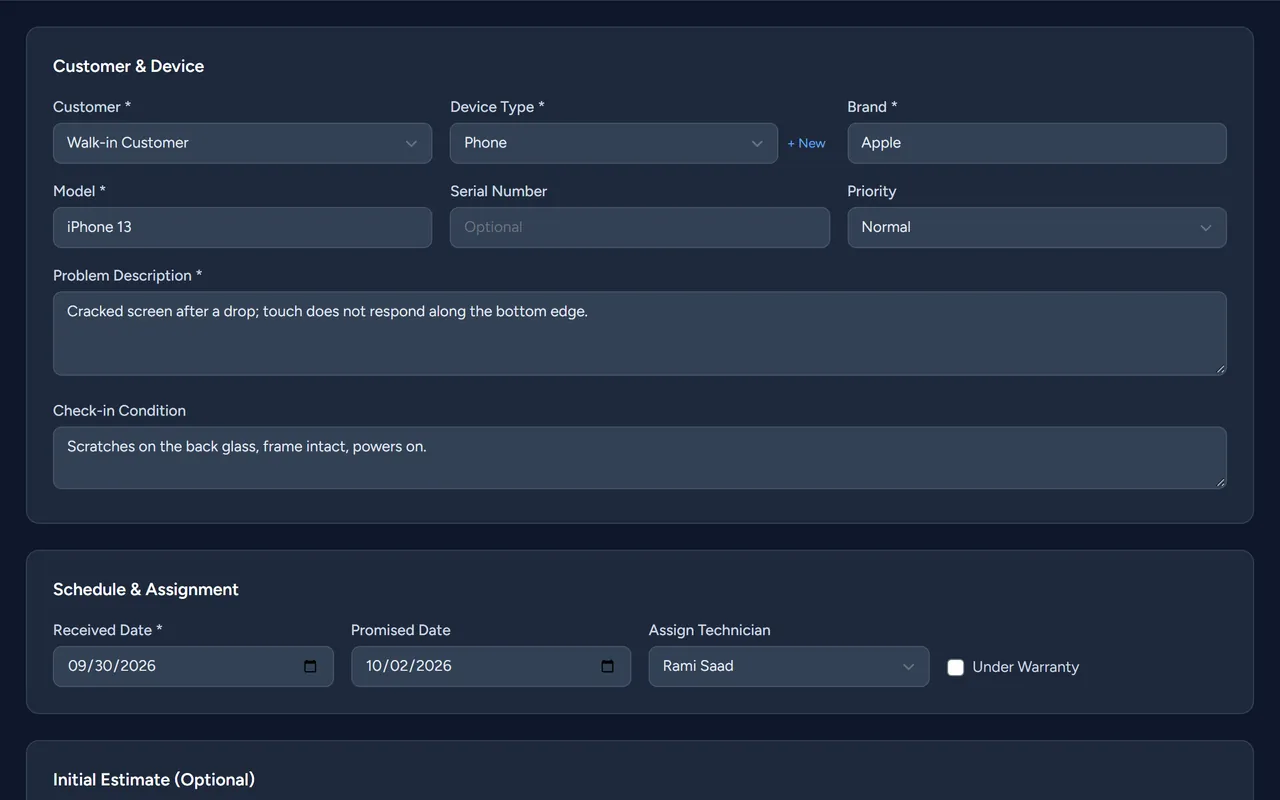Screen dimensions: 1280x800
Task: Expand the Phone device type dropdown
Action: point(614,143)
